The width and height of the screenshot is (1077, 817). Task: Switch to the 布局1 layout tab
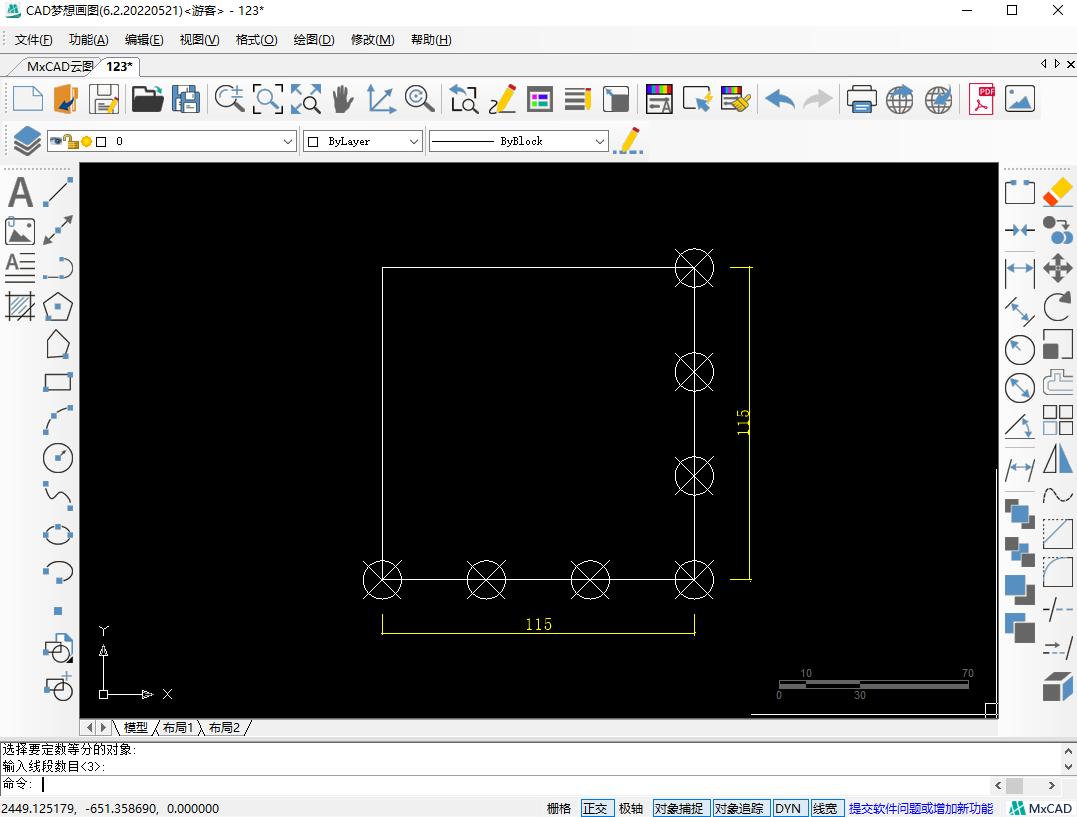(178, 727)
